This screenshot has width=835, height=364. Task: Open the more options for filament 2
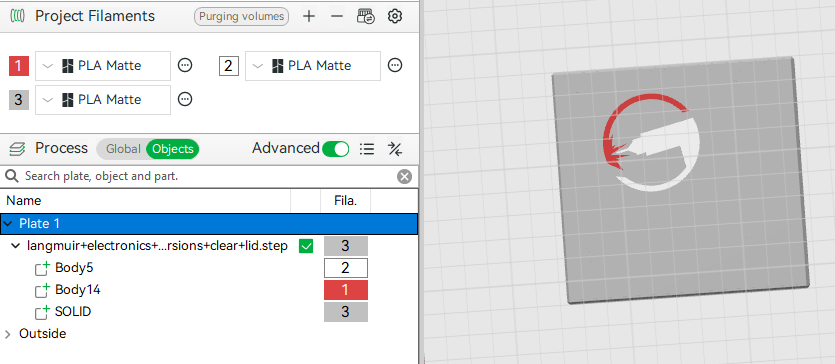(395, 65)
